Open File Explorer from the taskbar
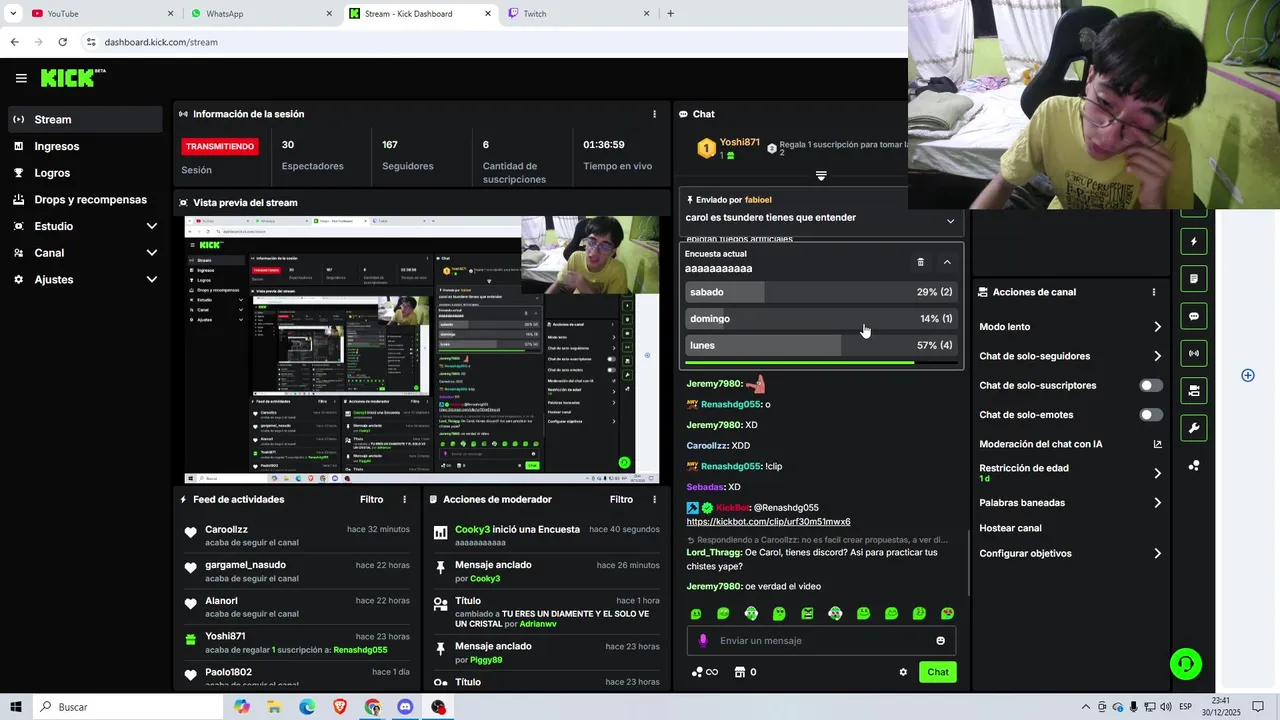The image size is (1280, 720). tap(274, 707)
